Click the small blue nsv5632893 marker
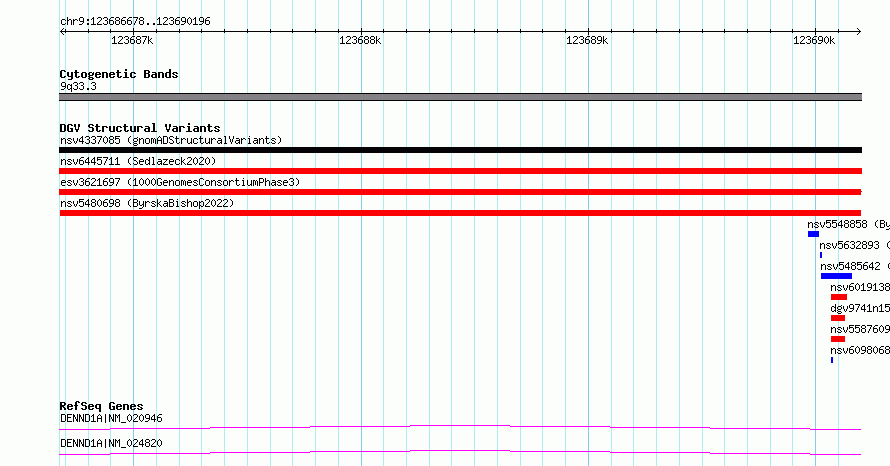The width and height of the screenshot is (890, 466). pos(821,255)
